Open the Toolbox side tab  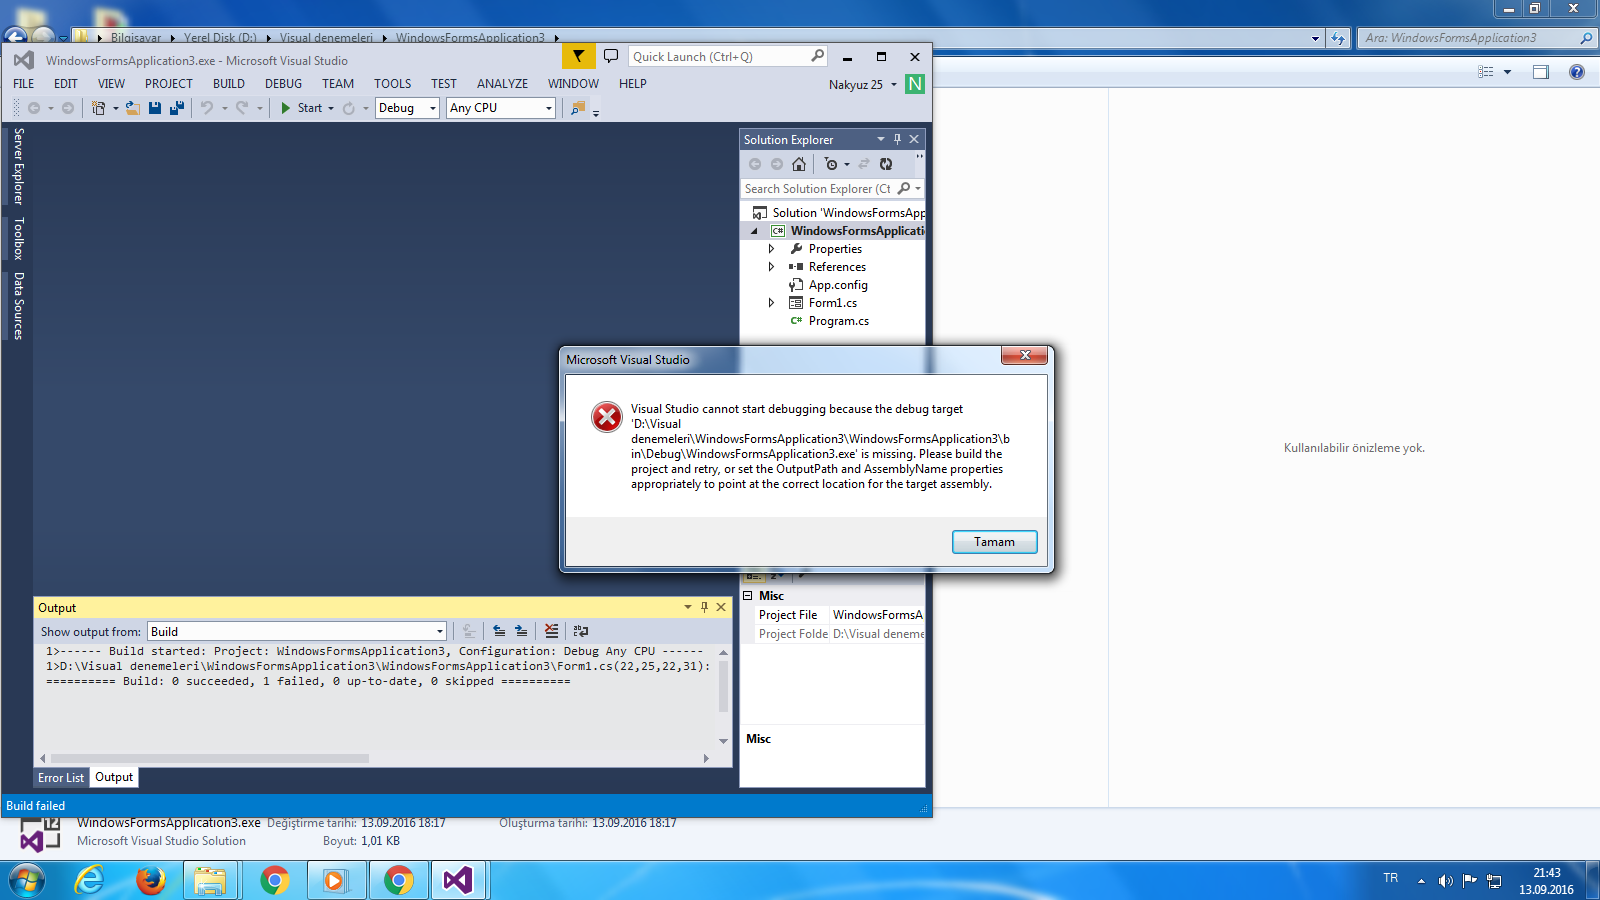pos(18,239)
